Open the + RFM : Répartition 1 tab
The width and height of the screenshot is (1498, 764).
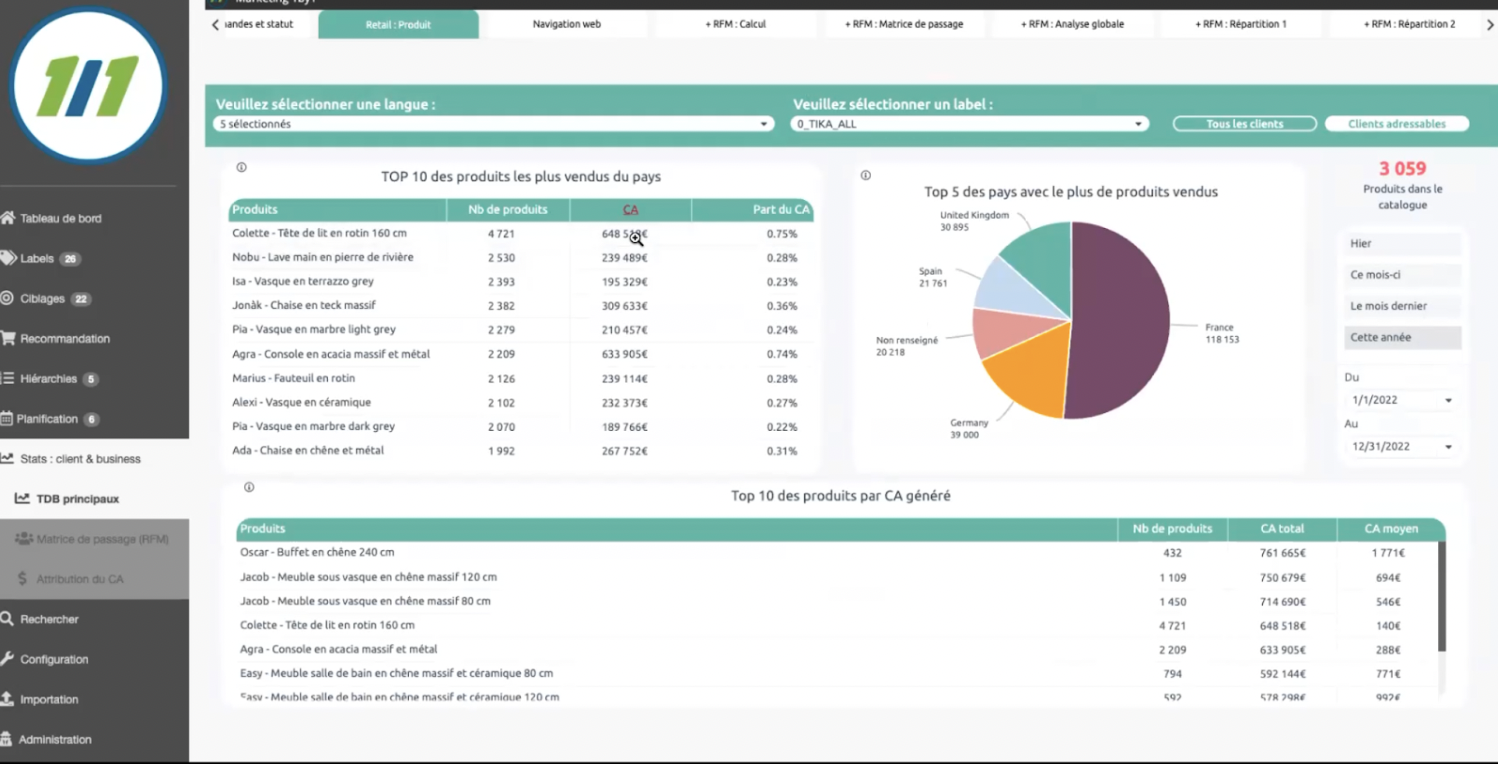click(x=1241, y=24)
